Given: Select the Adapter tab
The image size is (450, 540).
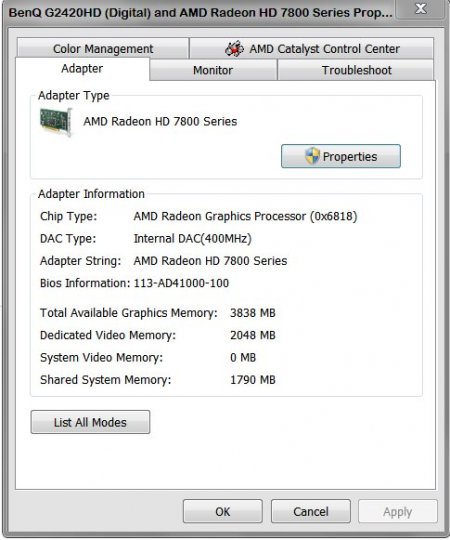Looking at the screenshot, I should click(x=82, y=69).
